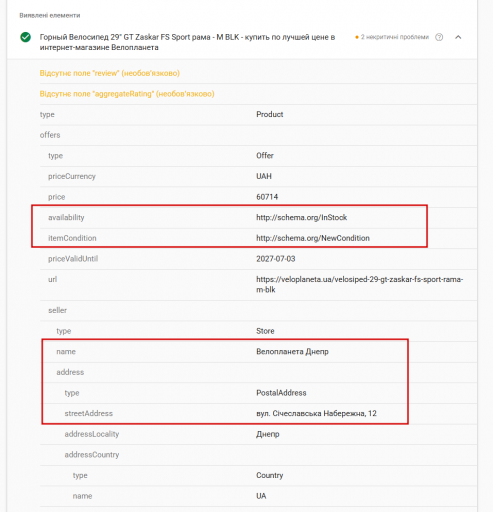Click the non-critical issues orange indicator
Image resolution: width=493 pixels, height=512 pixels.
click(x=392, y=37)
